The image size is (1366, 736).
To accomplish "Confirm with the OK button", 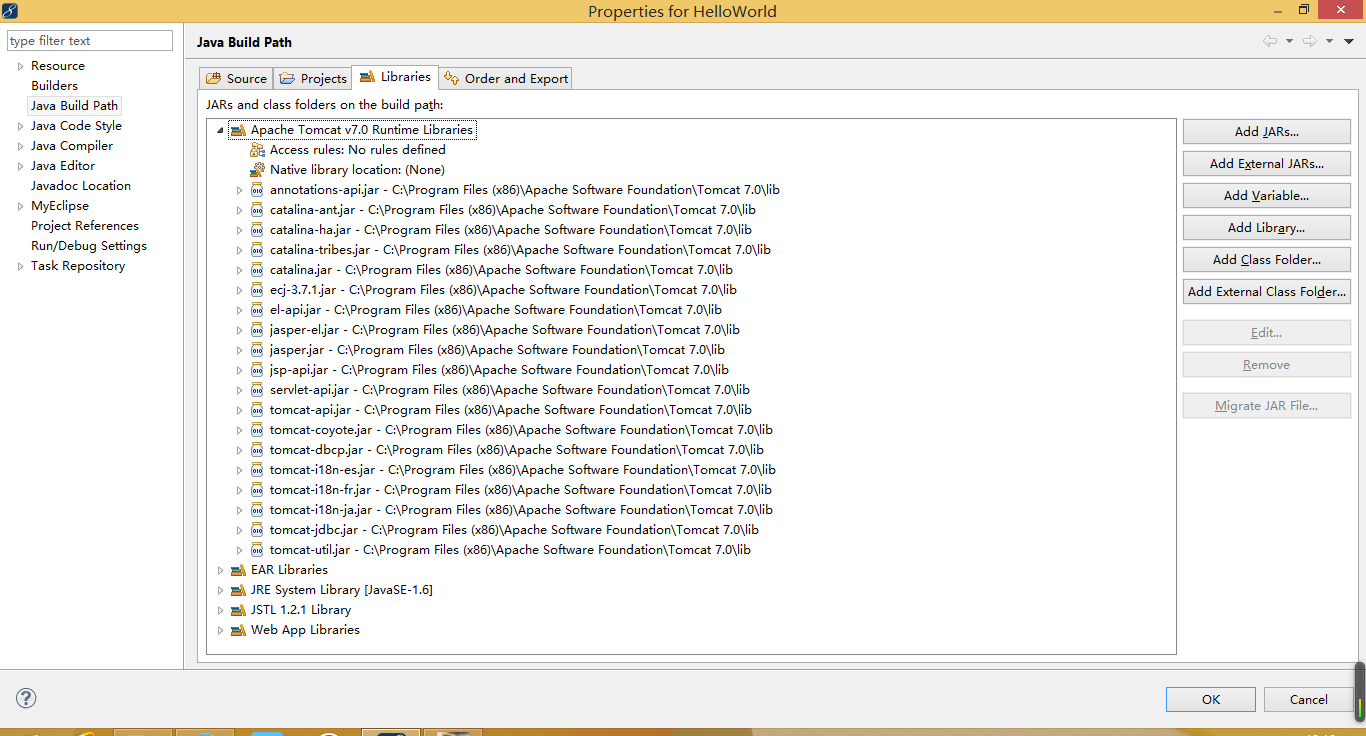I will 1210,699.
